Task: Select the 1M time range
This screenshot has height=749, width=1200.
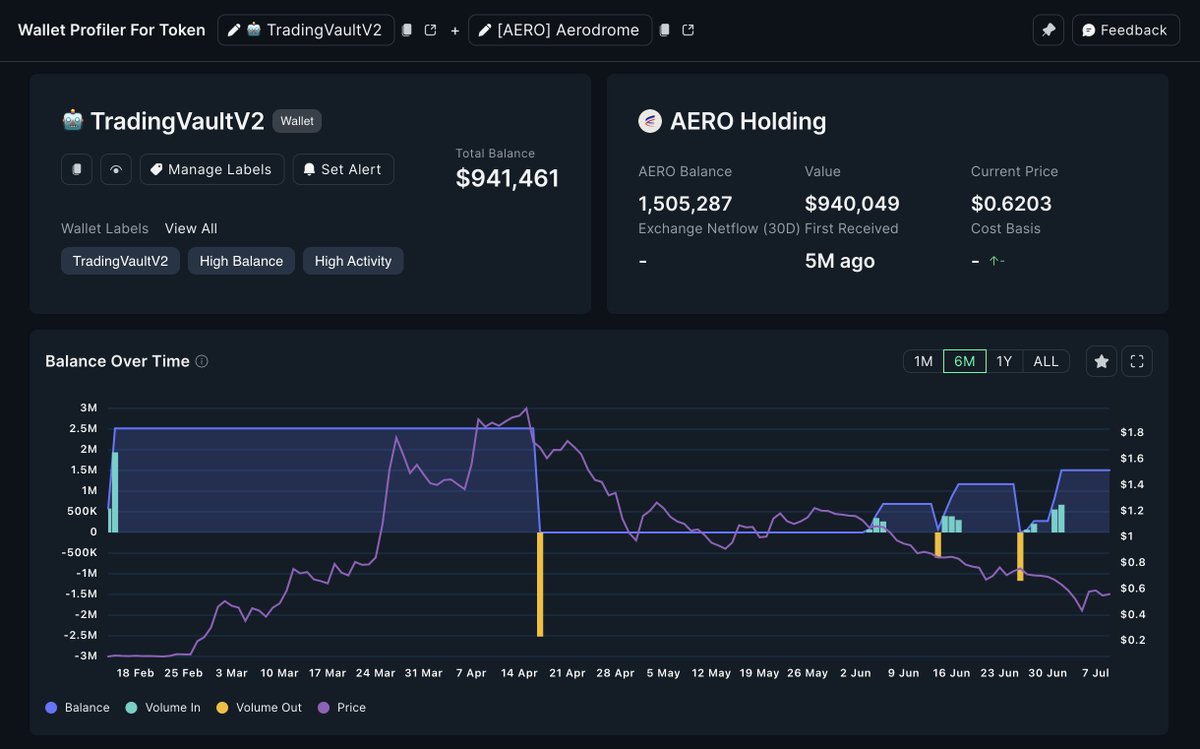Action: pyautogui.click(x=923, y=361)
